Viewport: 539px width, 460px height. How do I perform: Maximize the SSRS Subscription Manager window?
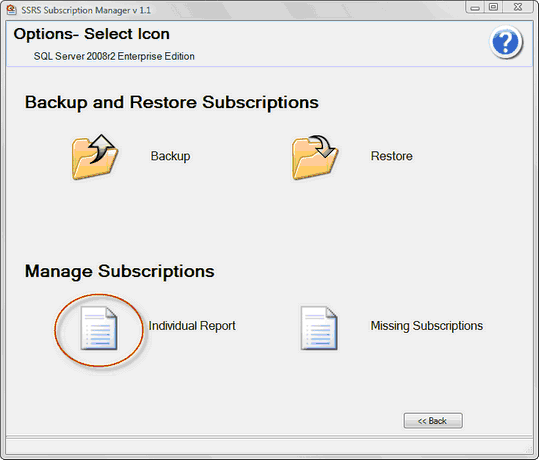click(494, 7)
